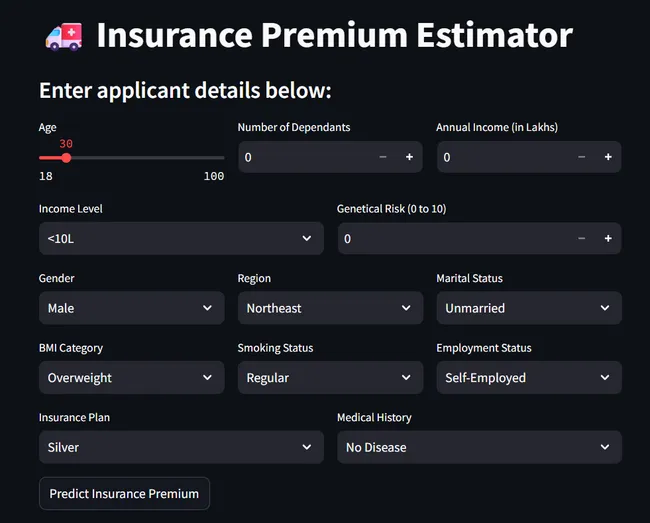This screenshot has height=523, width=650.
Task: Increase Annual Income with plus button
Action: coord(608,157)
